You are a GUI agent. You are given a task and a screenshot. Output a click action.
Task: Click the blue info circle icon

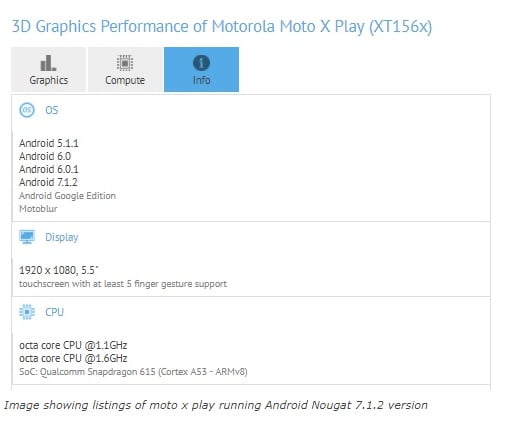201,63
